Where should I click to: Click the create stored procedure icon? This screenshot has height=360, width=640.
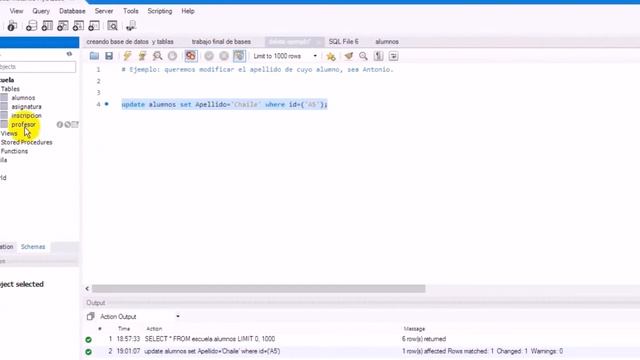click(x=78, y=26)
